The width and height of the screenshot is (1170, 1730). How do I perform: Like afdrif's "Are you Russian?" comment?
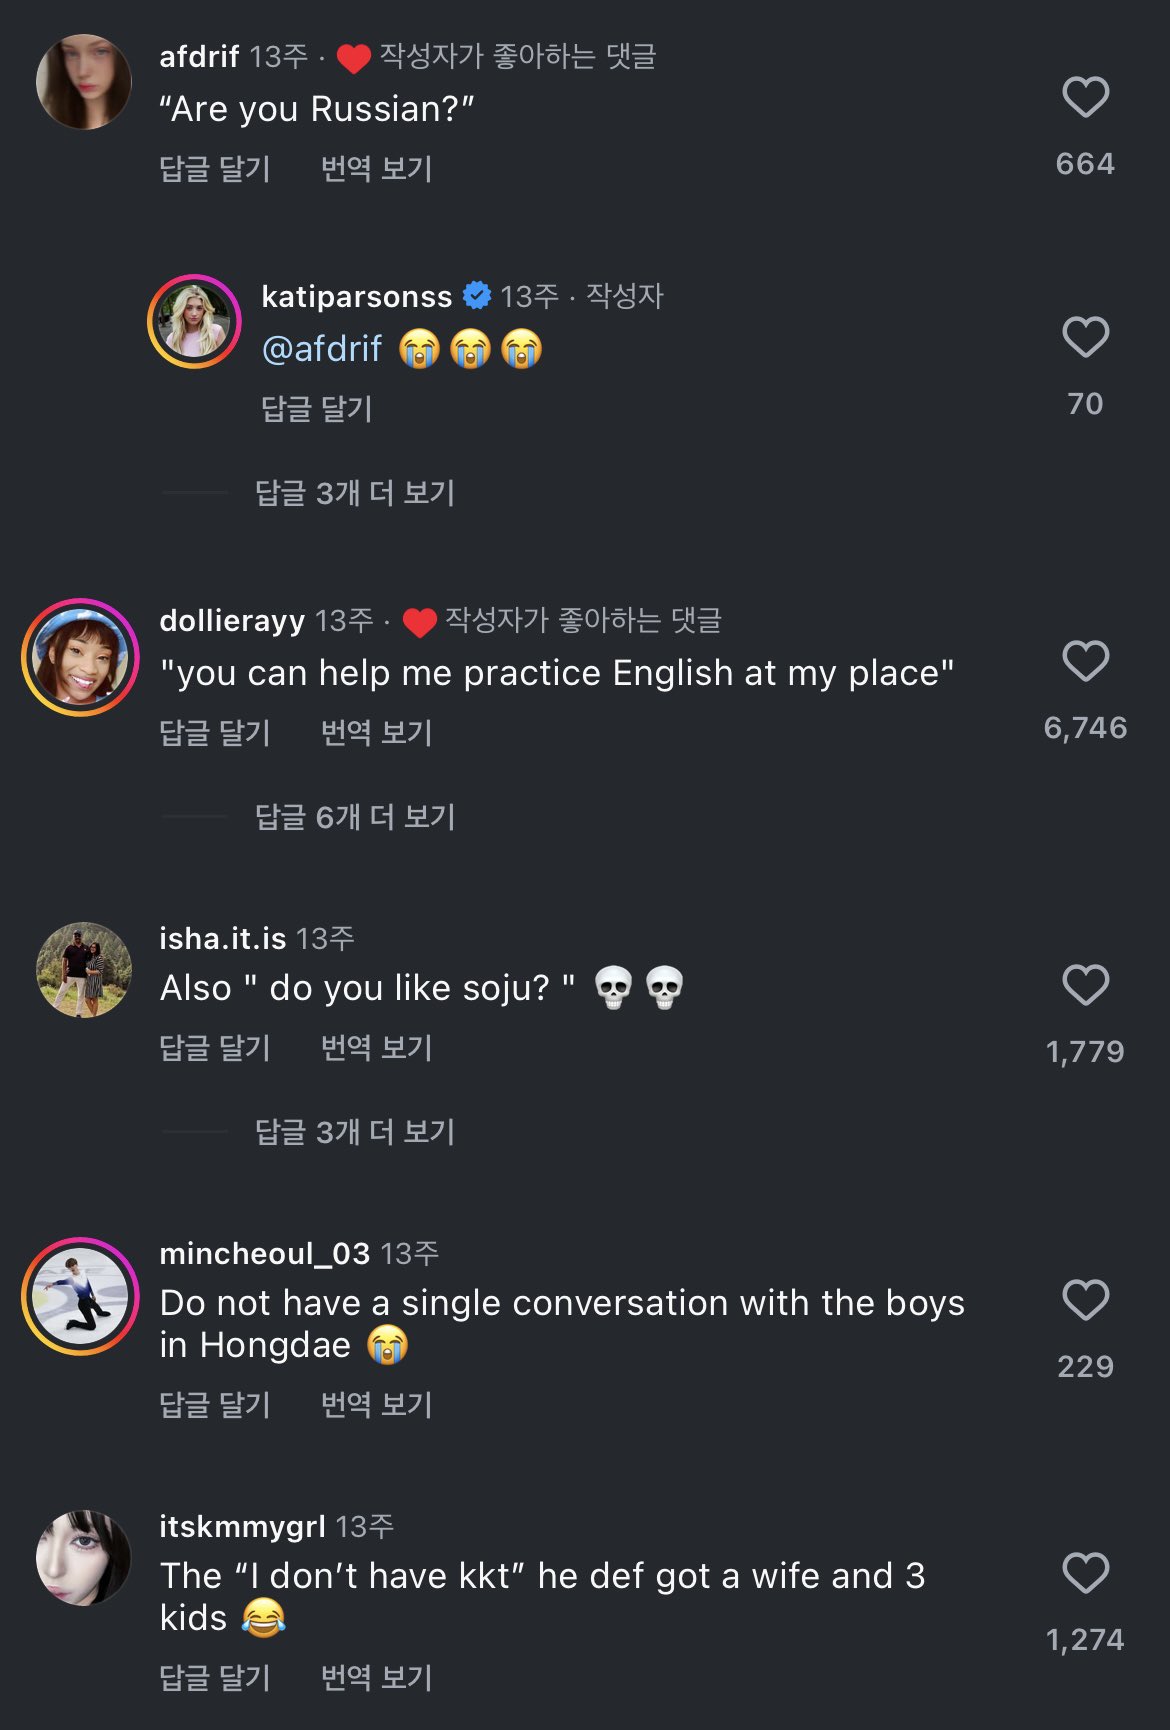pos(1085,98)
